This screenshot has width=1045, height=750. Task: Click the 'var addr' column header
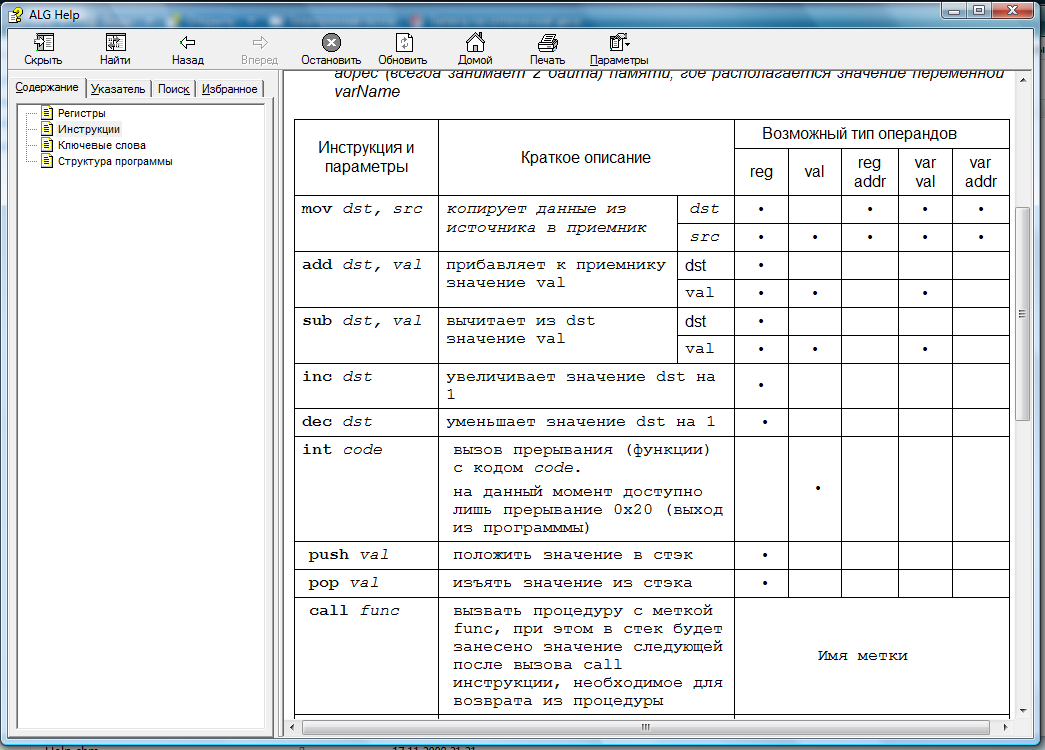tap(980, 172)
